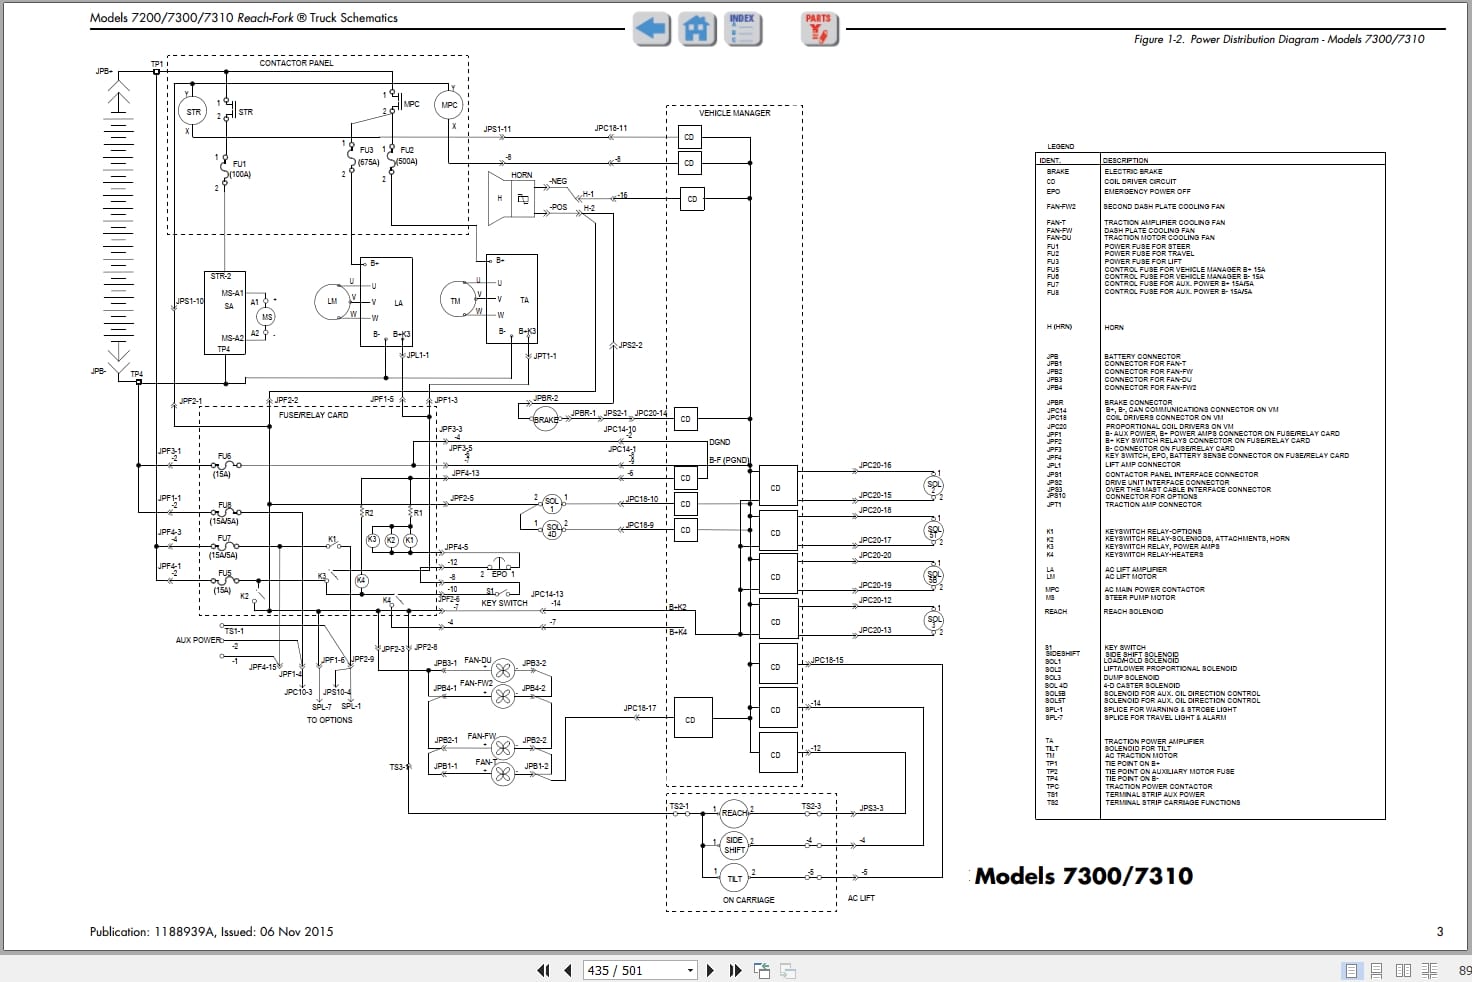Click the page number 3 in footer
Image resolution: width=1472 pixels, height=982 pixels.
click(1440, 931)
